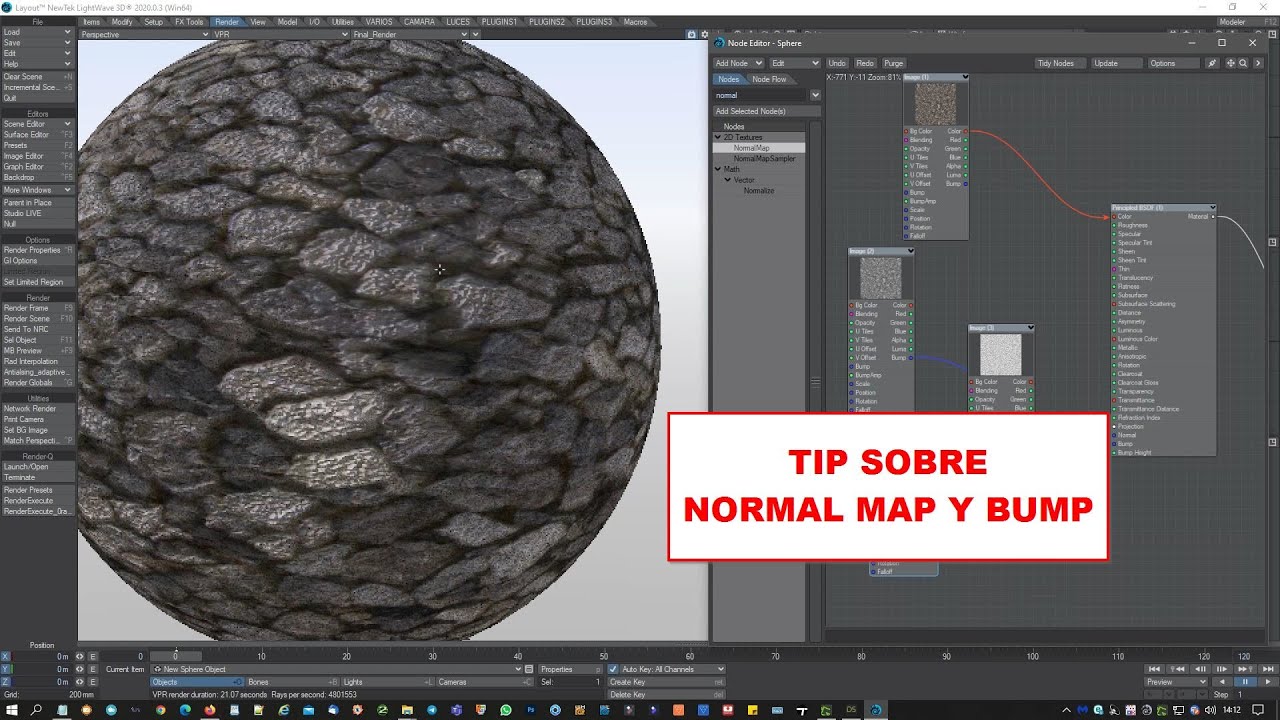Go to previous keyframe button
This screenshot has width=1280, height=720.
click(1177, 669)
